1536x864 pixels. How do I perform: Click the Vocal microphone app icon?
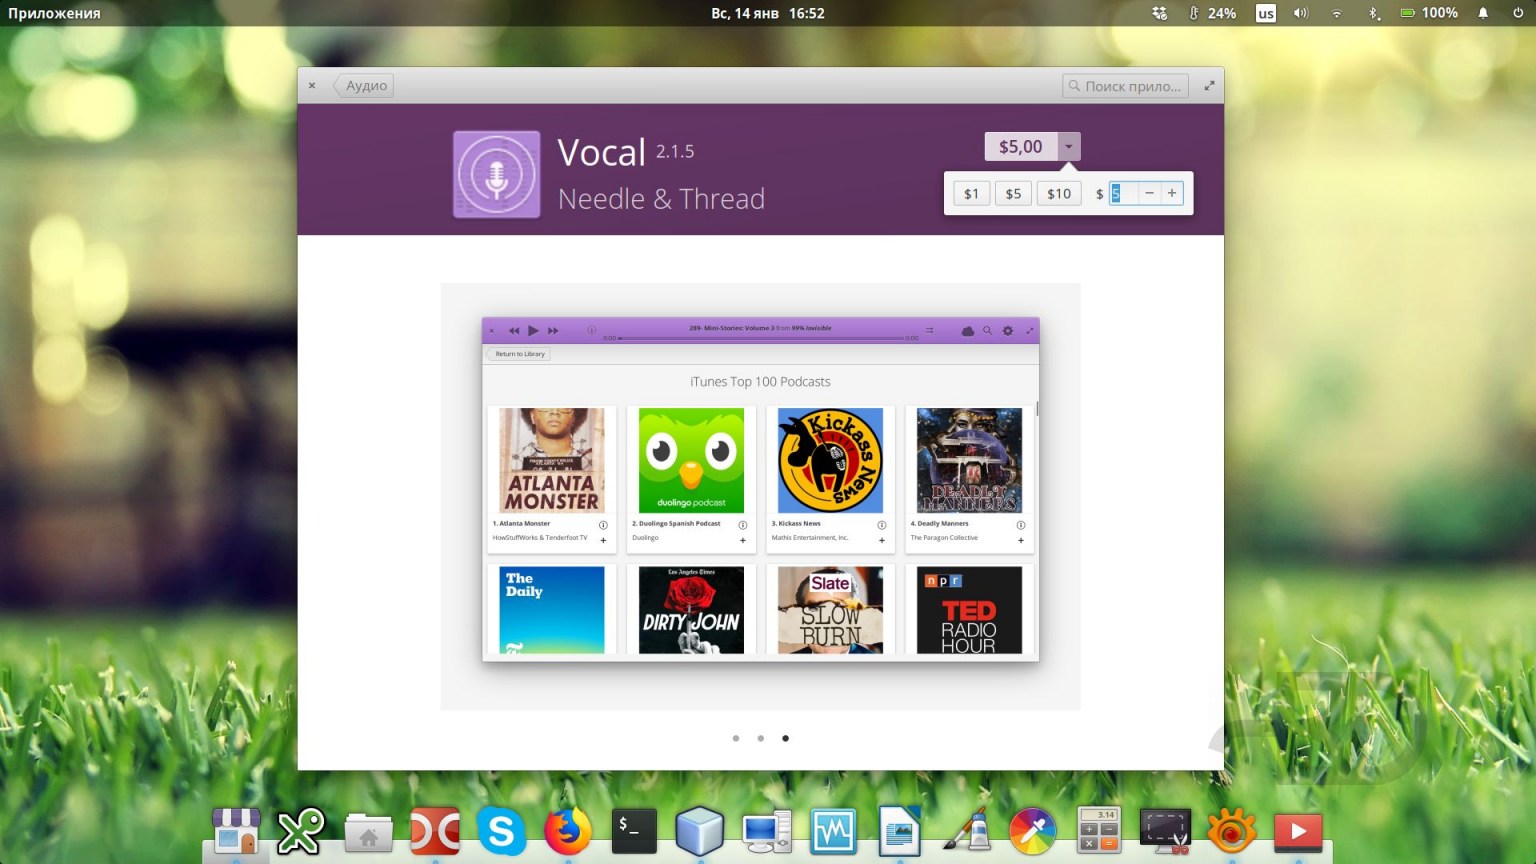(497, 174)
